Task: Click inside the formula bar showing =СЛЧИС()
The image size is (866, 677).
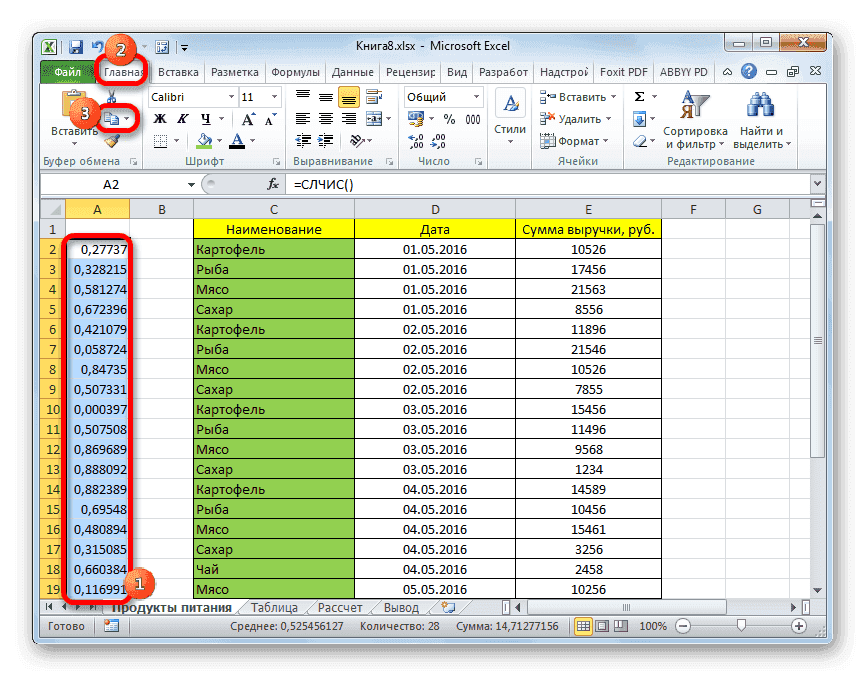Action: point(400,184)
